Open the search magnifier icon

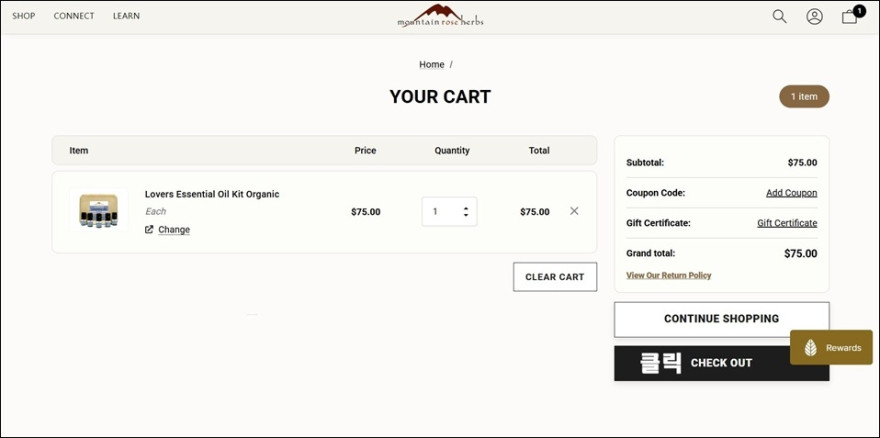[780, 16]
